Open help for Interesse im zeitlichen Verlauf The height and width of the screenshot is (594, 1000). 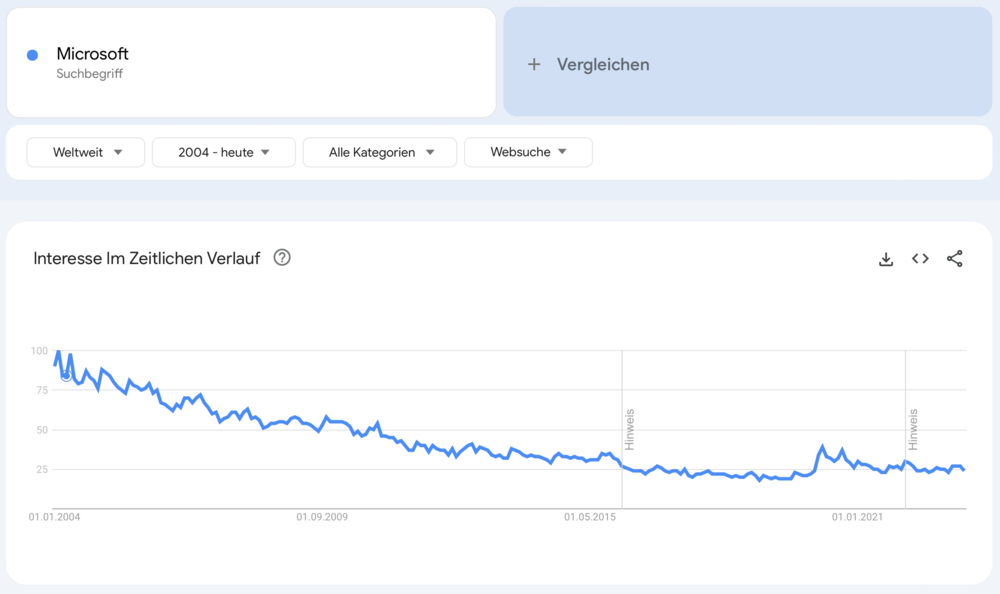(x=282, y=258)
